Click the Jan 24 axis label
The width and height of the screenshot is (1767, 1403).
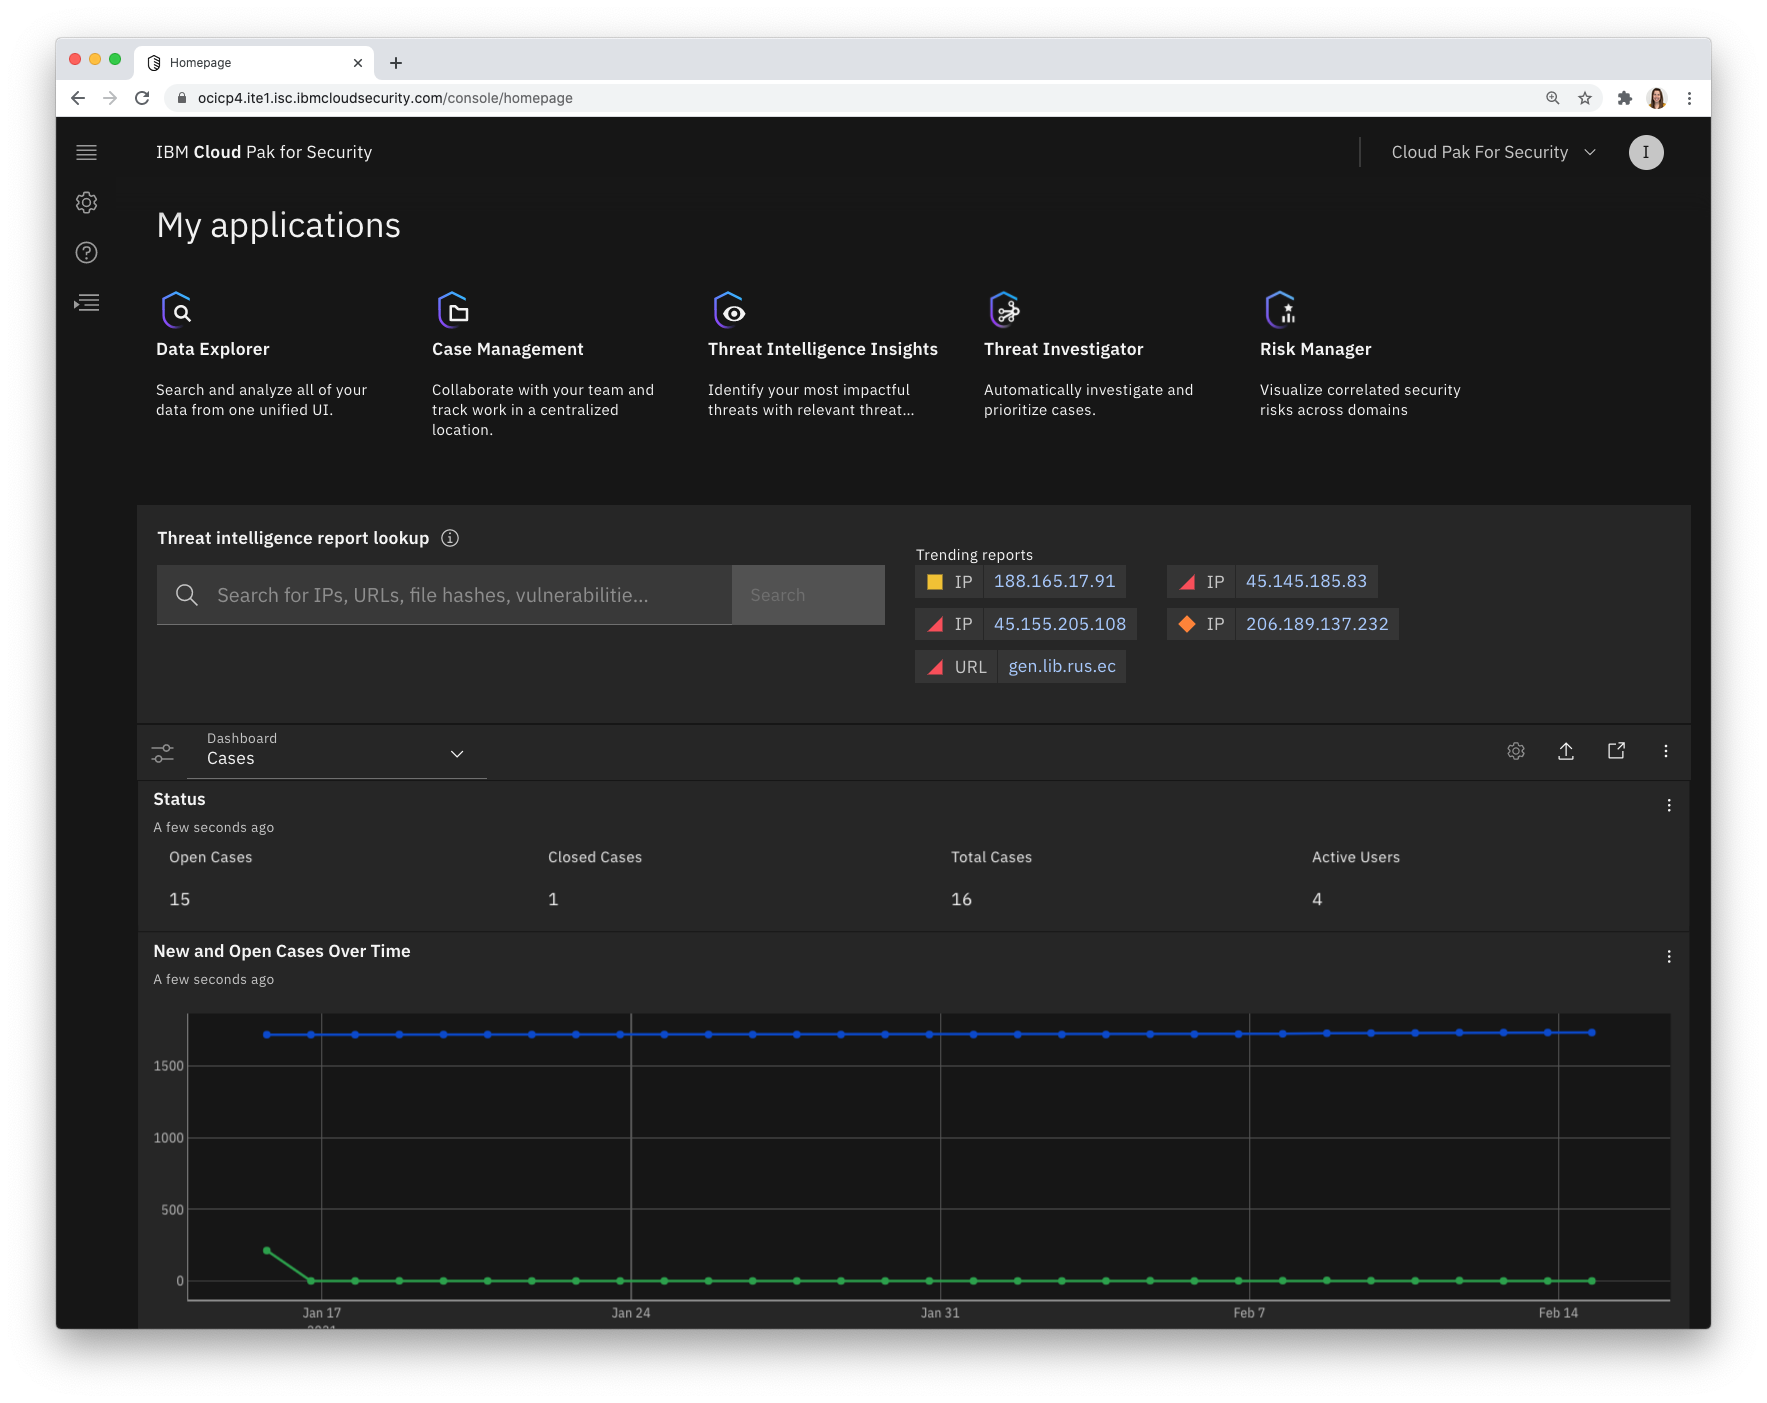coord(631,1313)
